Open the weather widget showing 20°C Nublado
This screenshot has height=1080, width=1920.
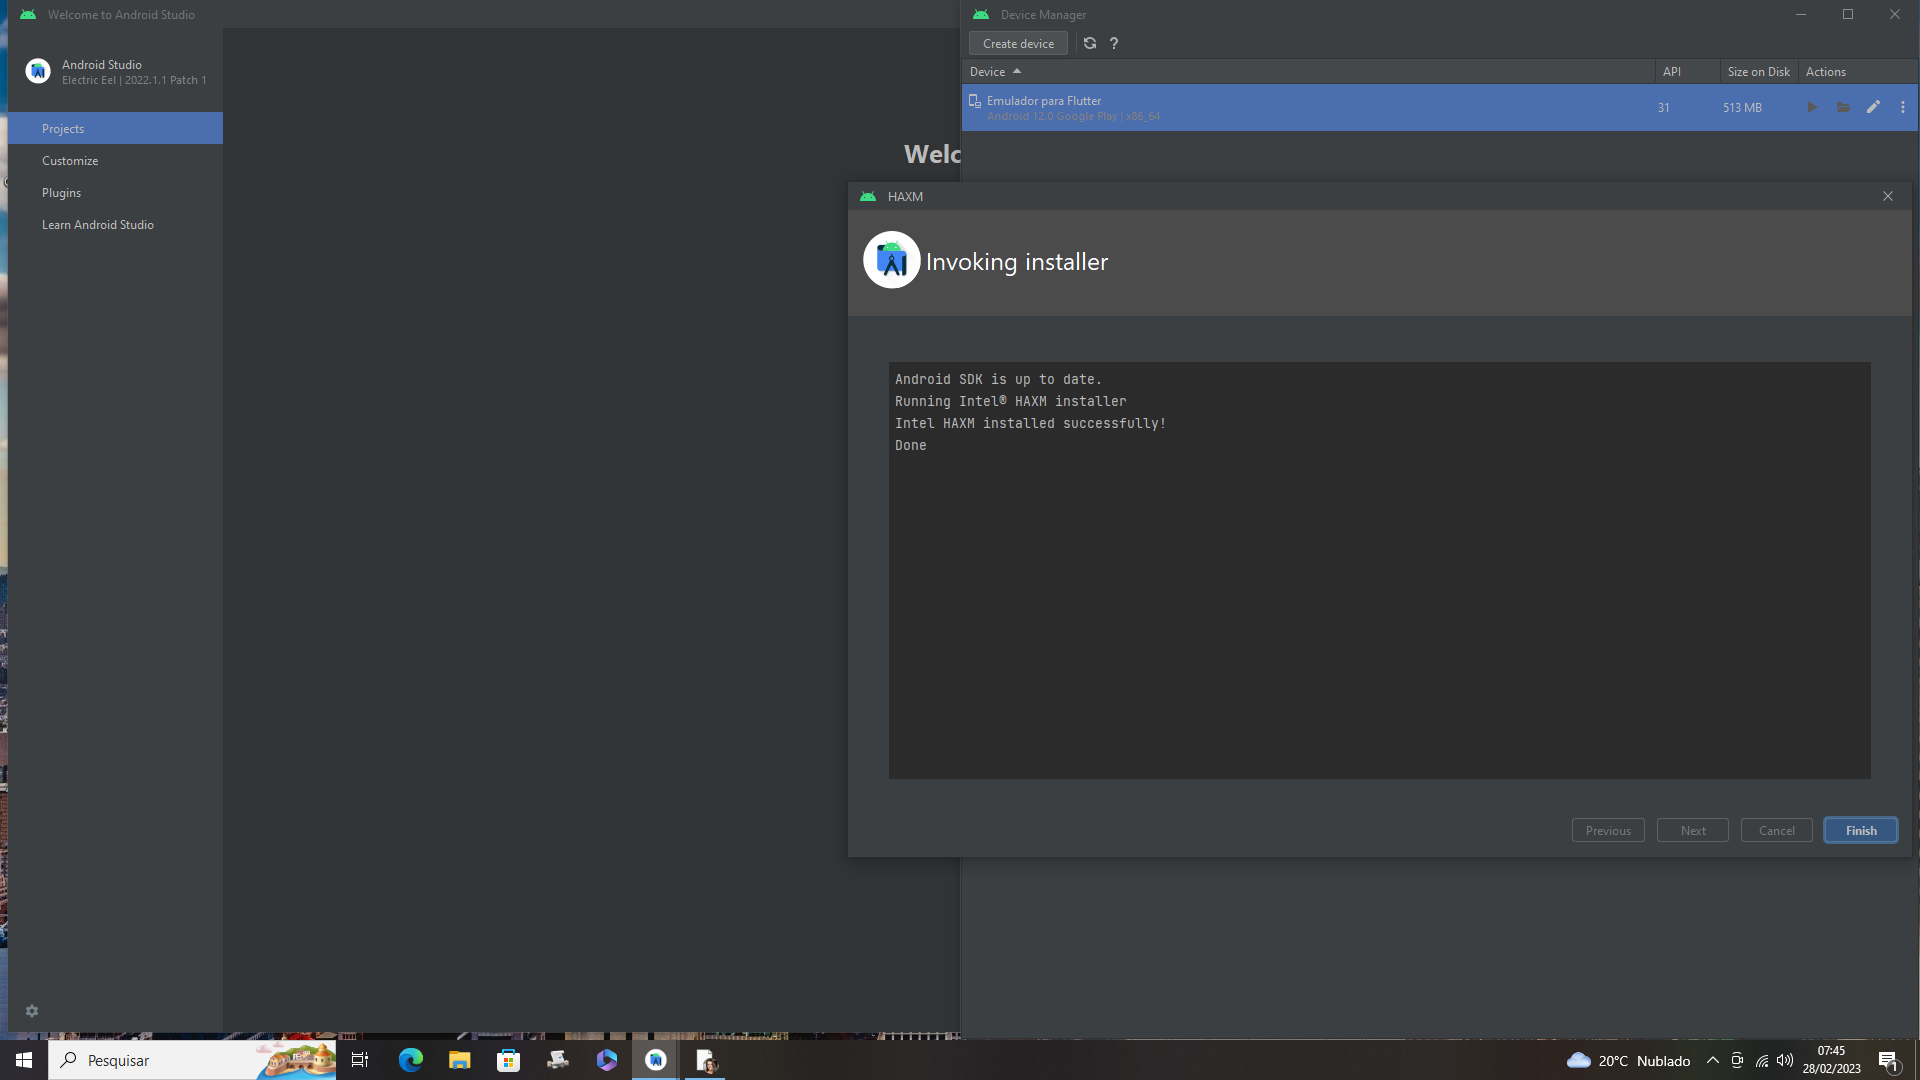[x=1628, y=1060]
